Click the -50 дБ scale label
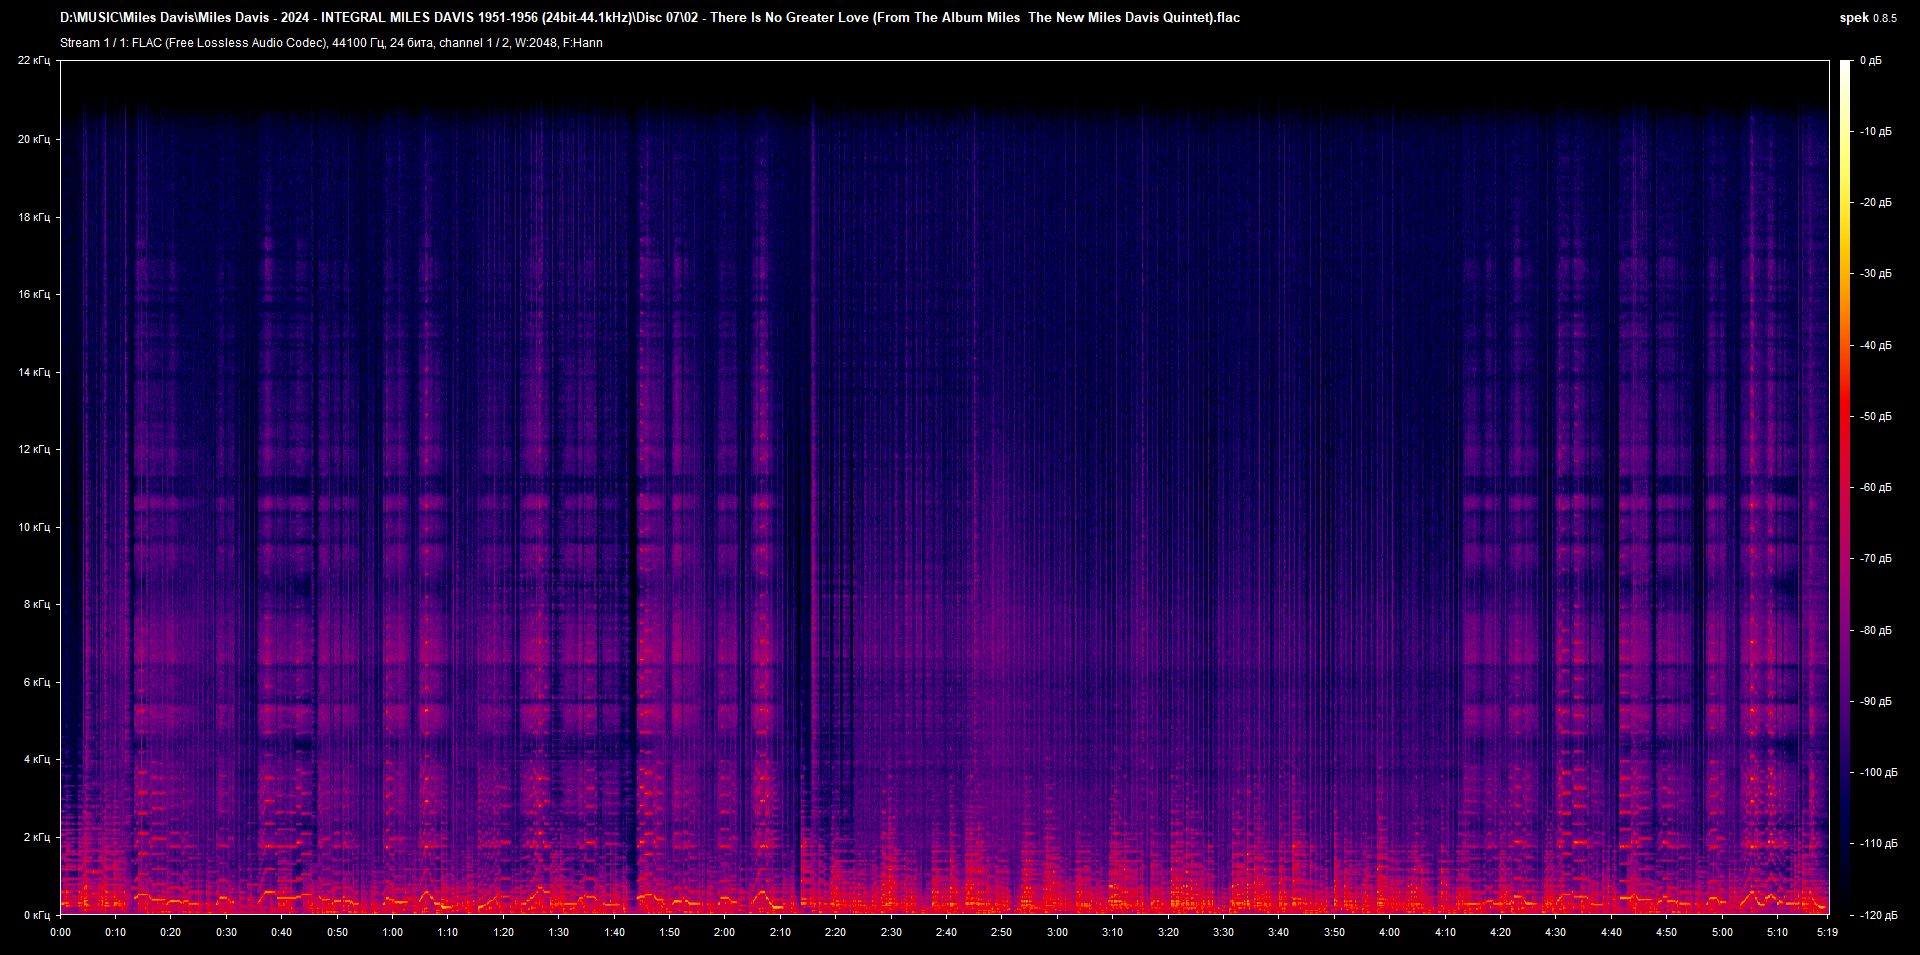Viewport: 1920px width, 955px height. coord(1875,416)
